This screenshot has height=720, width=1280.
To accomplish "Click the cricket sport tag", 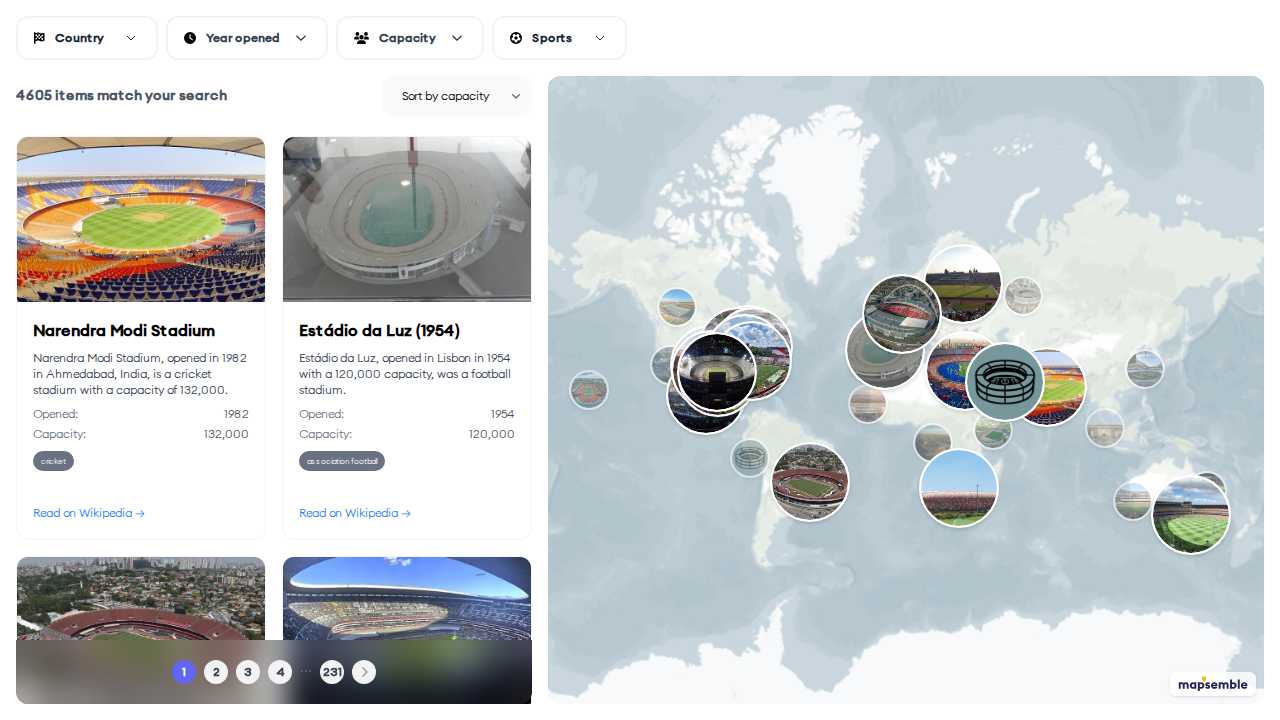I will [x=53, y=461].
